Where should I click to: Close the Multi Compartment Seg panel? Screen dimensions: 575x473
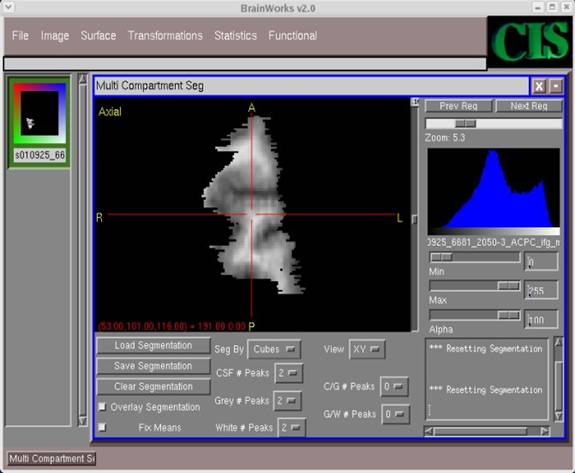tap(539, 87)
